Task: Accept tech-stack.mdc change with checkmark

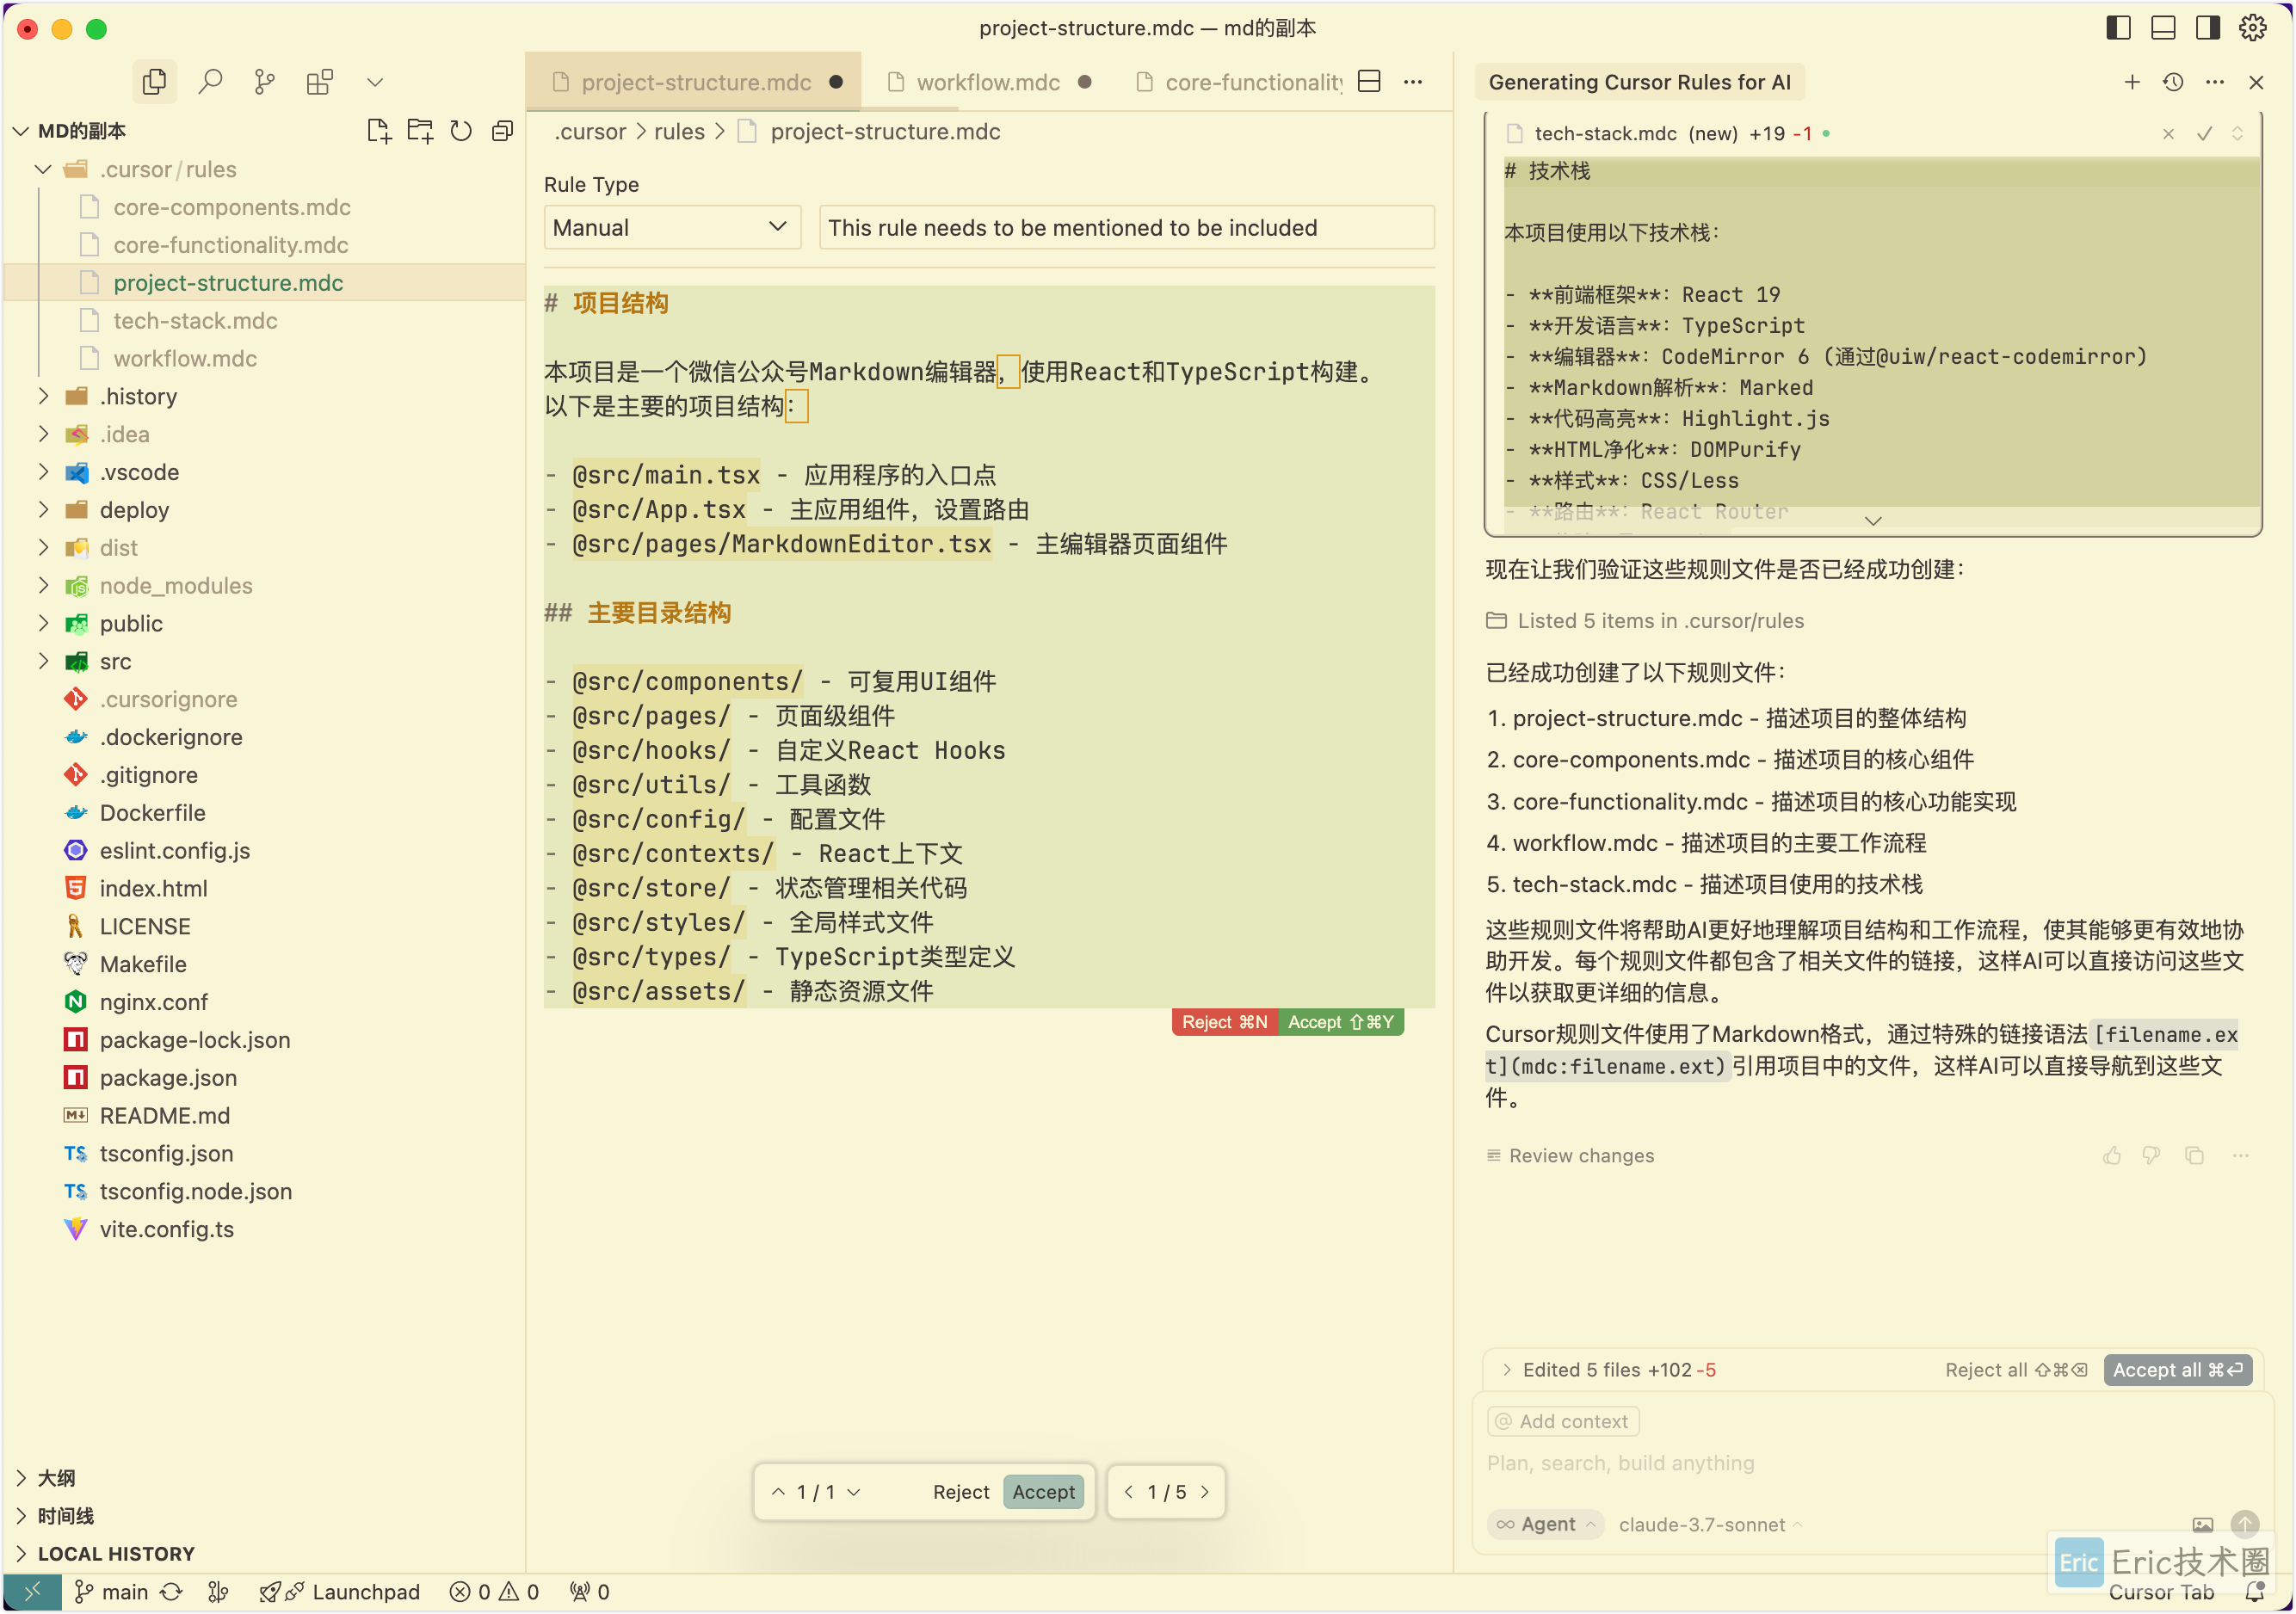Action: tap(2204, 134)
